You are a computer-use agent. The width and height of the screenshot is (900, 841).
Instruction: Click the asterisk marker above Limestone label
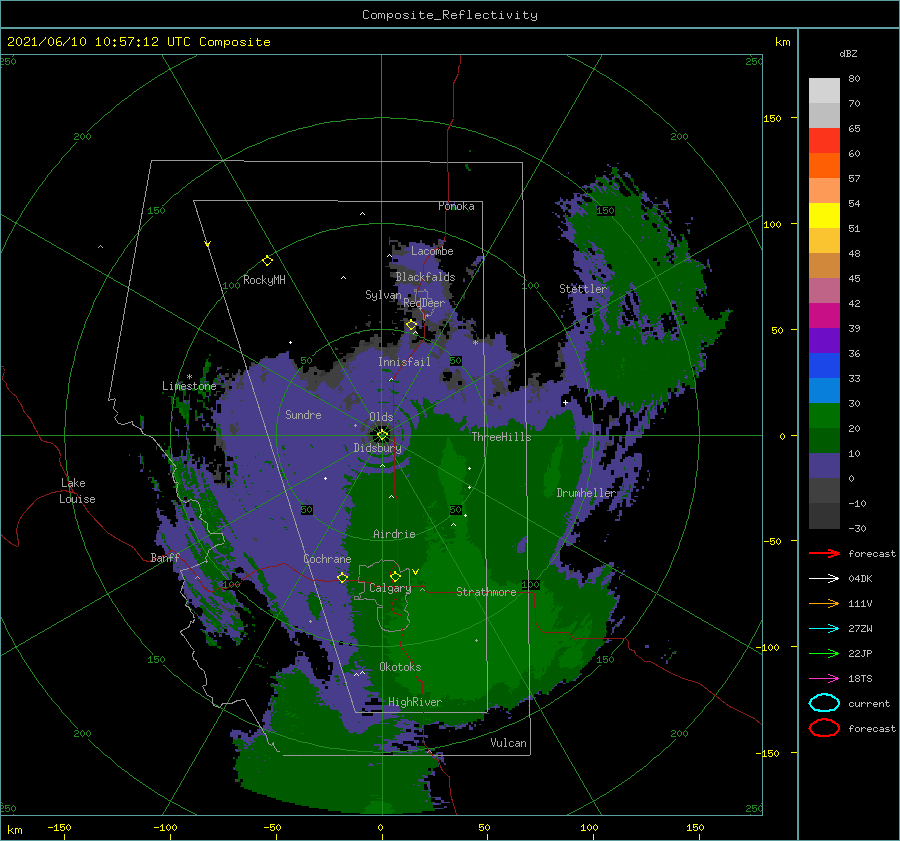click(189, 377)
